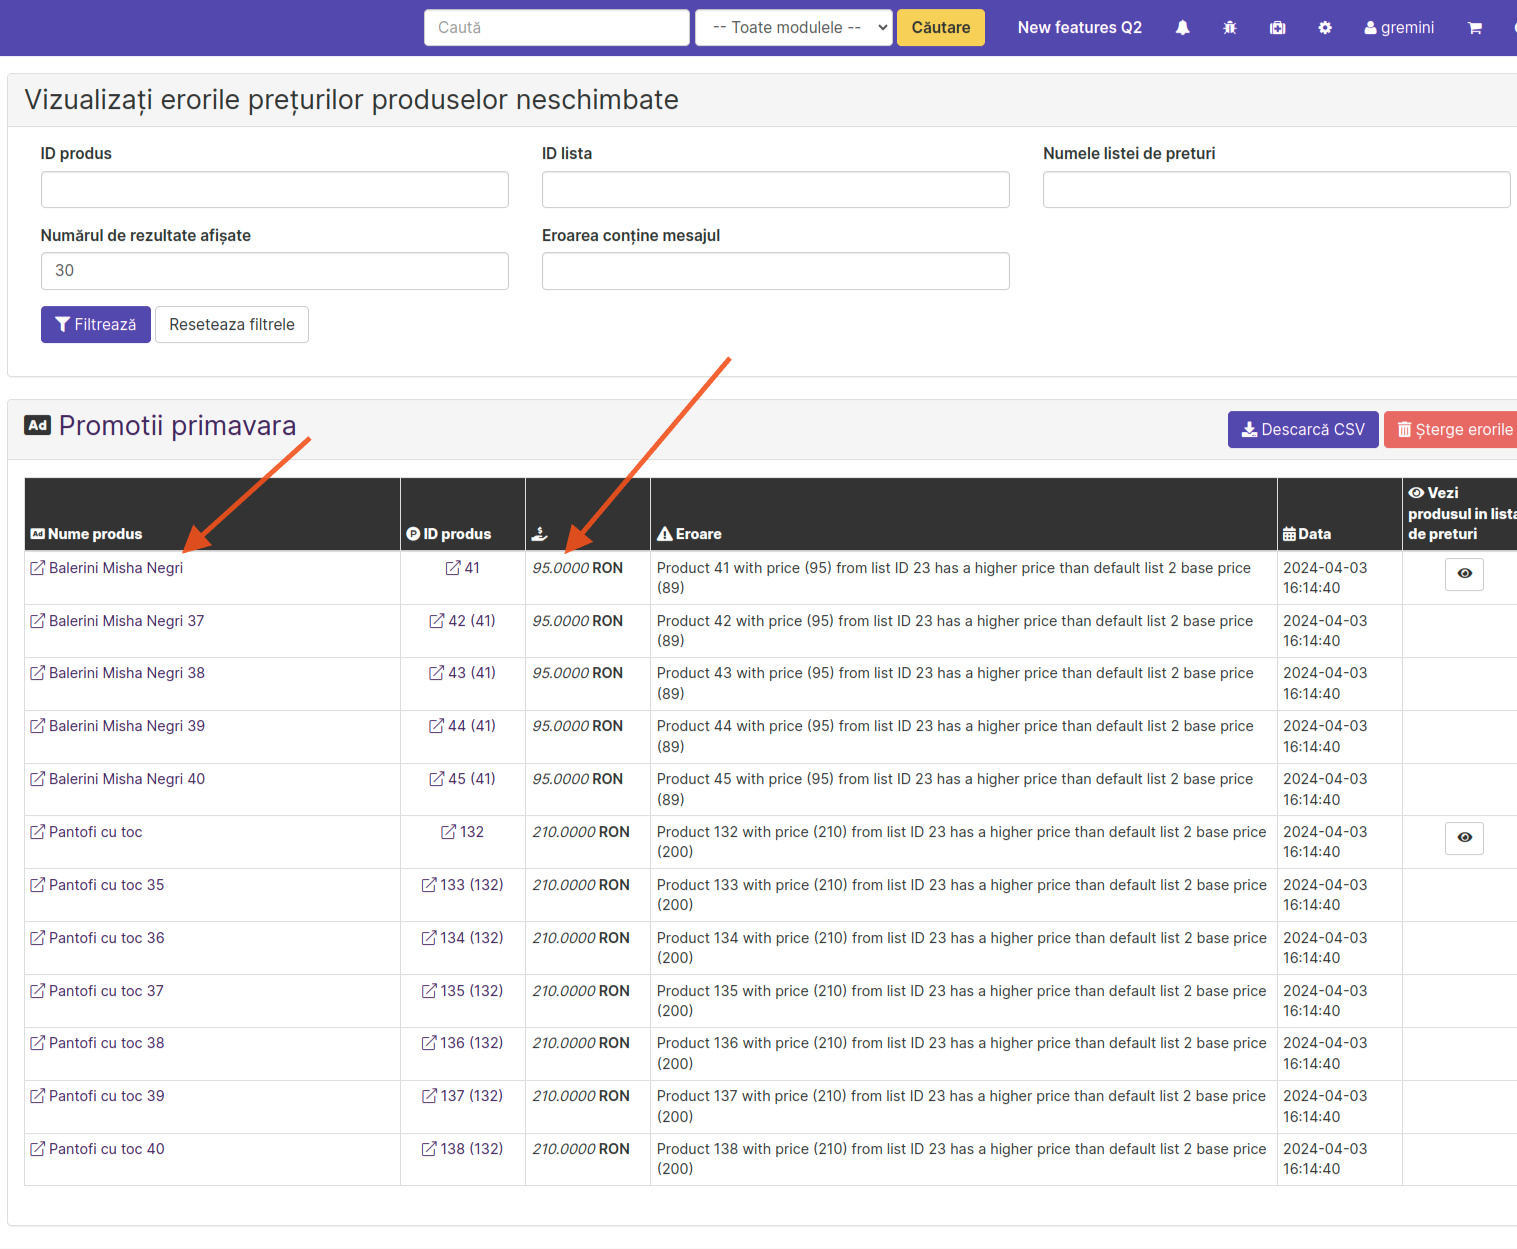Open product ID 134 (132) link
Screen dimensions: 1517x1249
click(463, 938)
